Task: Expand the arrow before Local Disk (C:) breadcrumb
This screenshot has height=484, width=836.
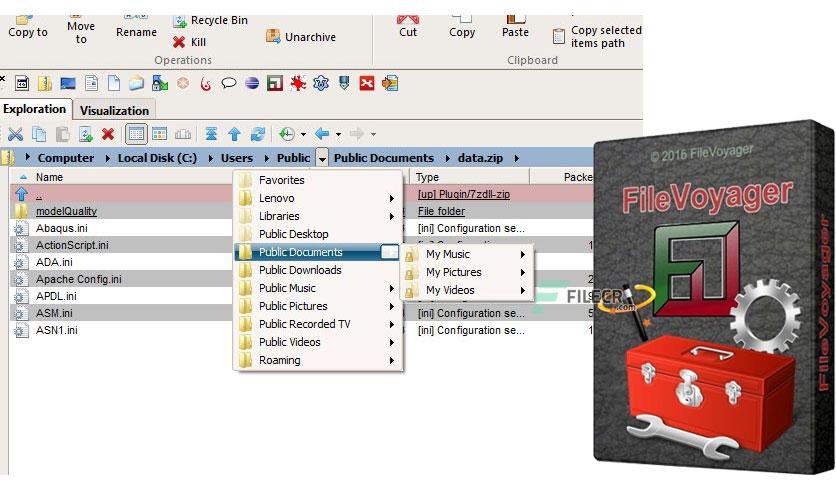Action: click(x=107, y=158)
